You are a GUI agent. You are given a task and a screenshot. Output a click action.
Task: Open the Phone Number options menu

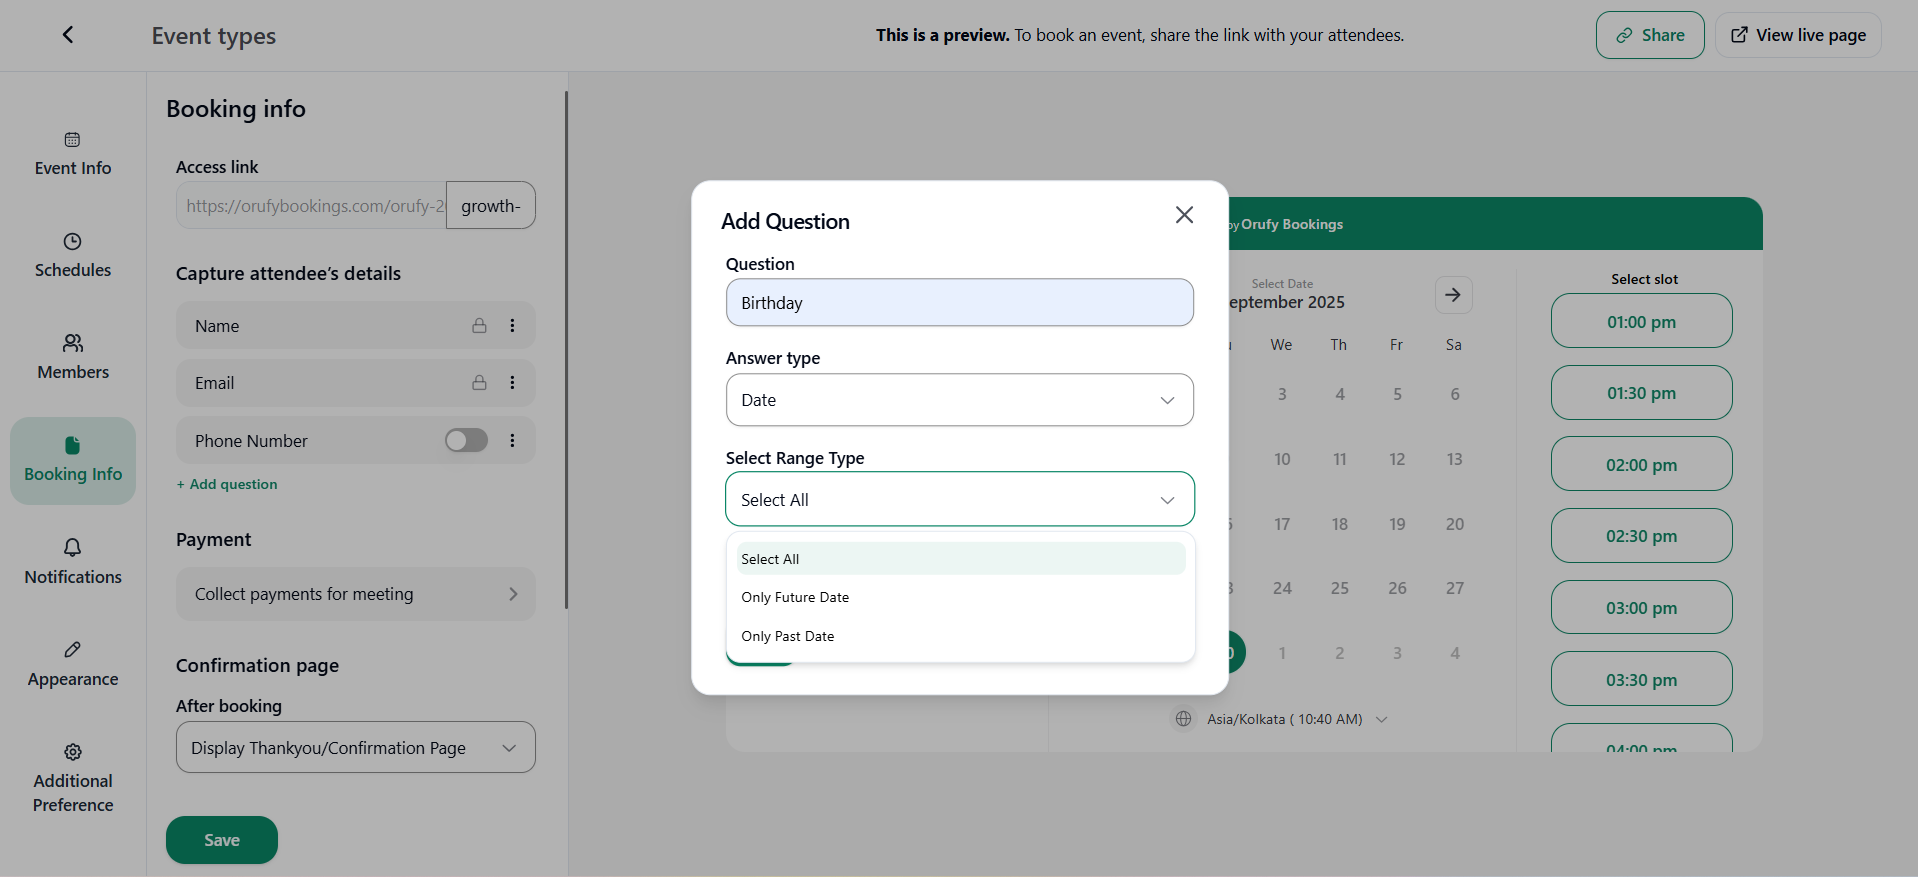512,441
